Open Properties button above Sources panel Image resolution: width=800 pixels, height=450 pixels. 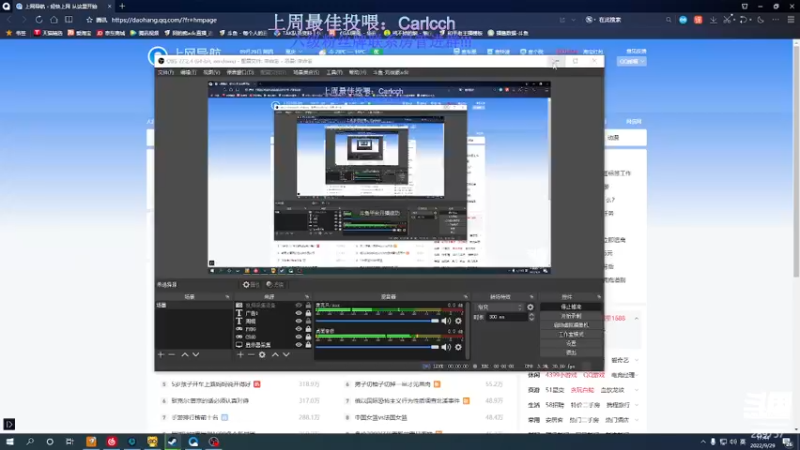pyautogui.click(x=251, y=285)
